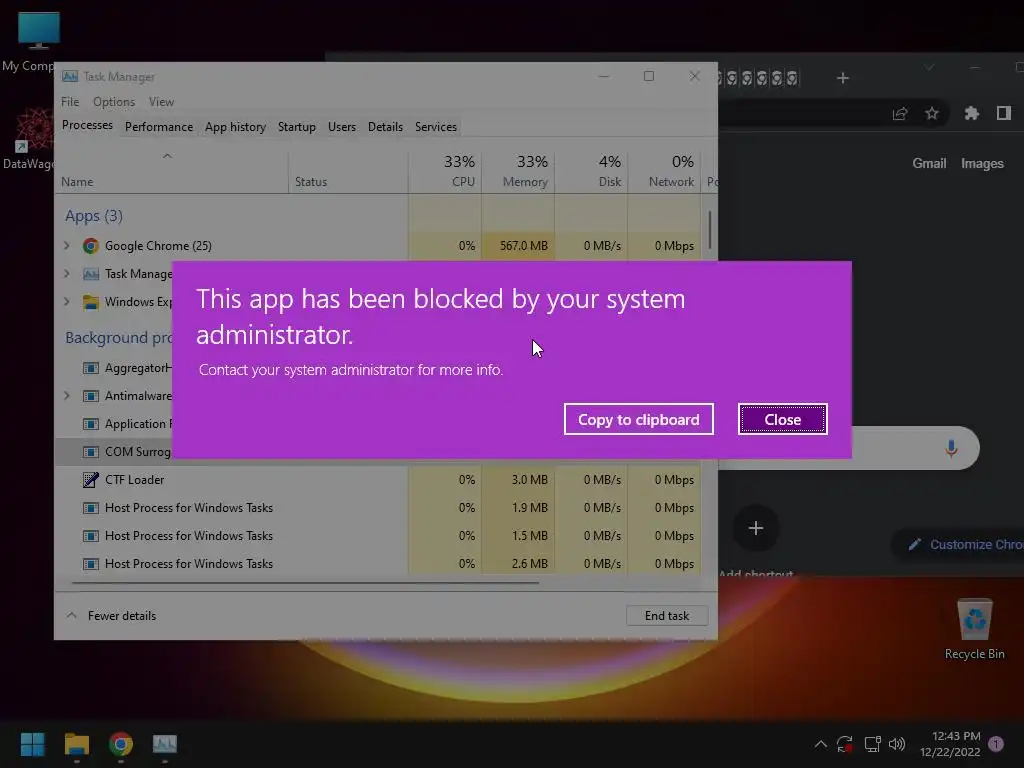The height and width of the screenshot is (768, 1024).
Task: Click the Task Manager taskbar icon
Action: point(165,744)
